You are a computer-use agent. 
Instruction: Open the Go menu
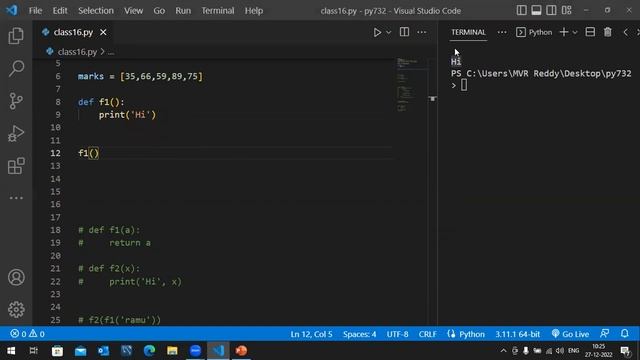pyautogui.click(x=159, y=11)
